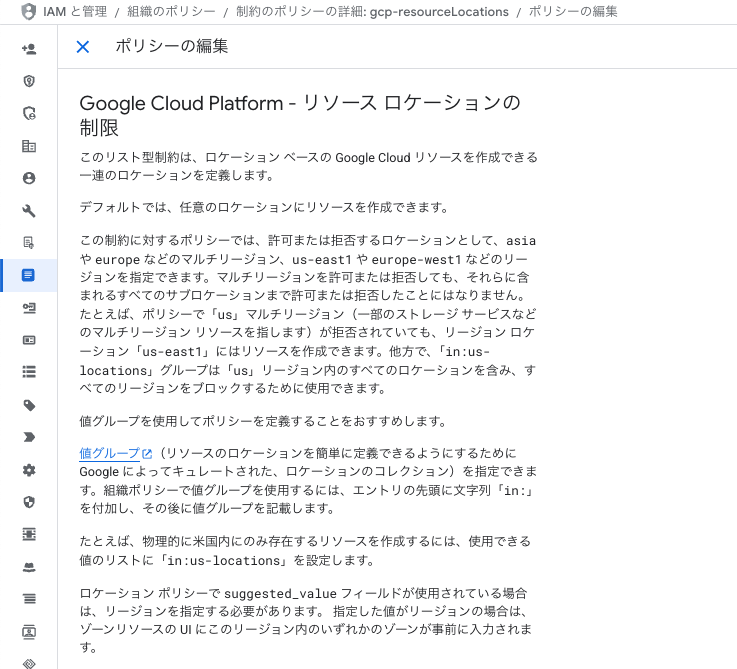Click the account circle icon in sidebar
This screenshot has height=669, width=737.
[x=28, y=178]
